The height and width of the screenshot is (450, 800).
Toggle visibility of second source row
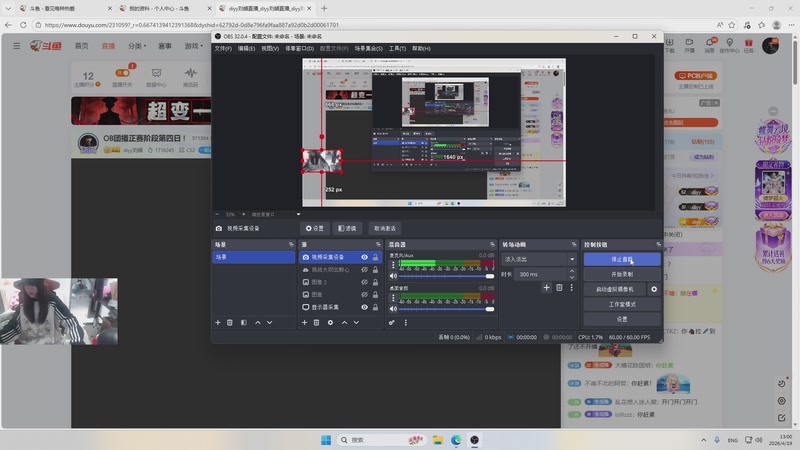pyautogui.click(x=364, y=269)
